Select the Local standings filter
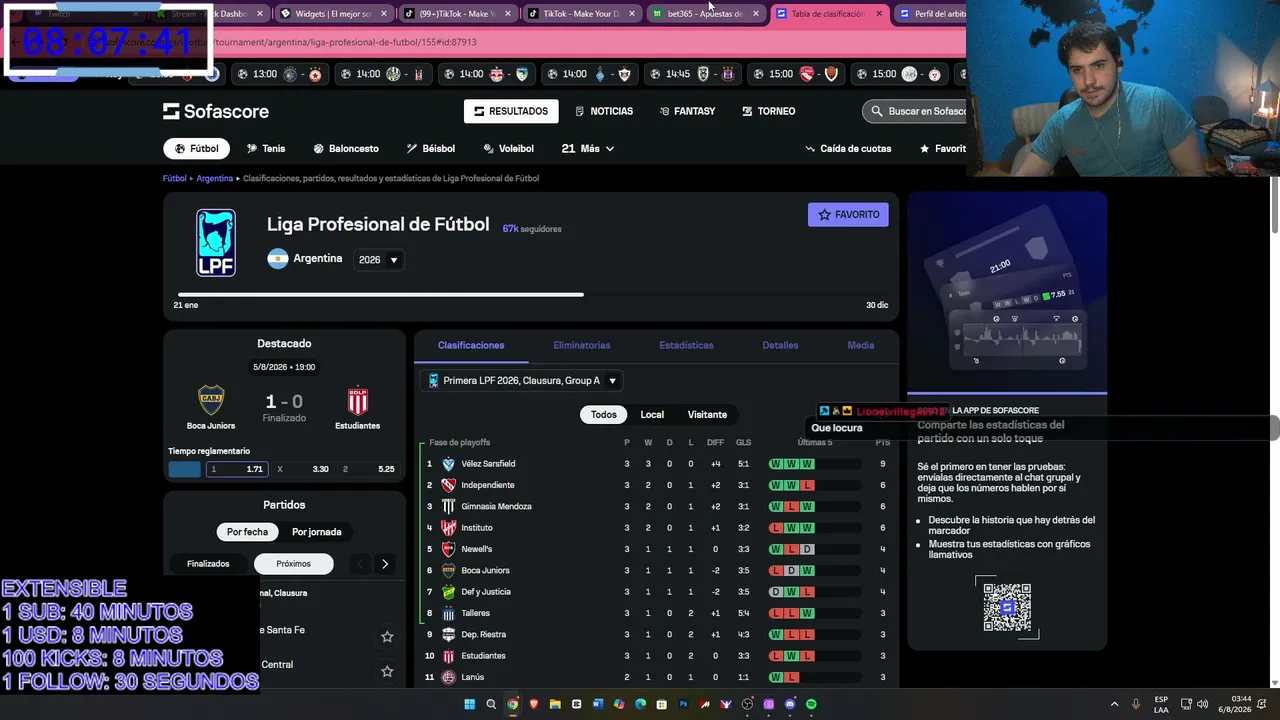This screenshot has height=720, width=1280. (652, 414)
